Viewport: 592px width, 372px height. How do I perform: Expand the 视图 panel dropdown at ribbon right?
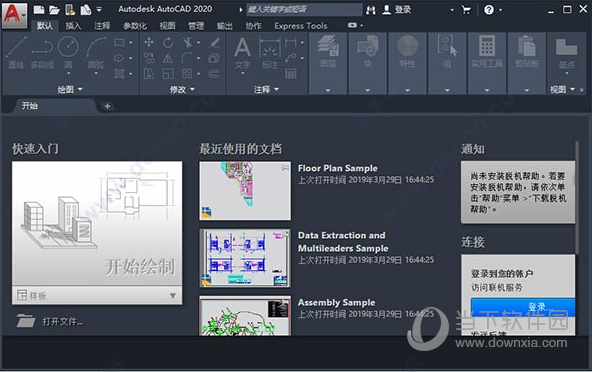click(563, 90)
